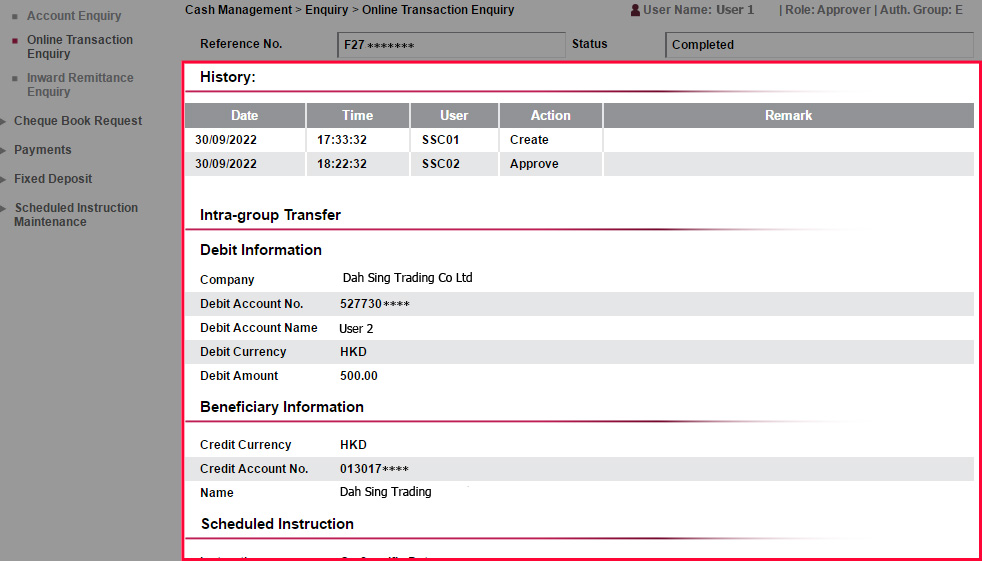Click the Action column header

550,115
